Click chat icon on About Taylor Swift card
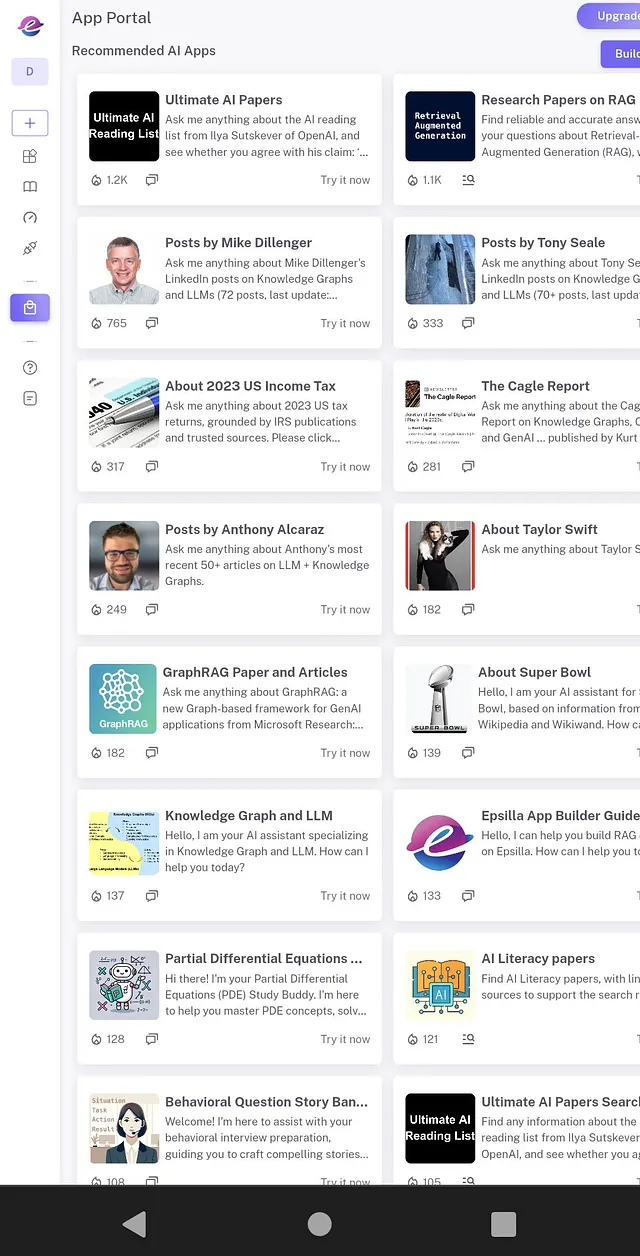The height and width of the screenshot is (1256, 640). [x=468, y=609]
